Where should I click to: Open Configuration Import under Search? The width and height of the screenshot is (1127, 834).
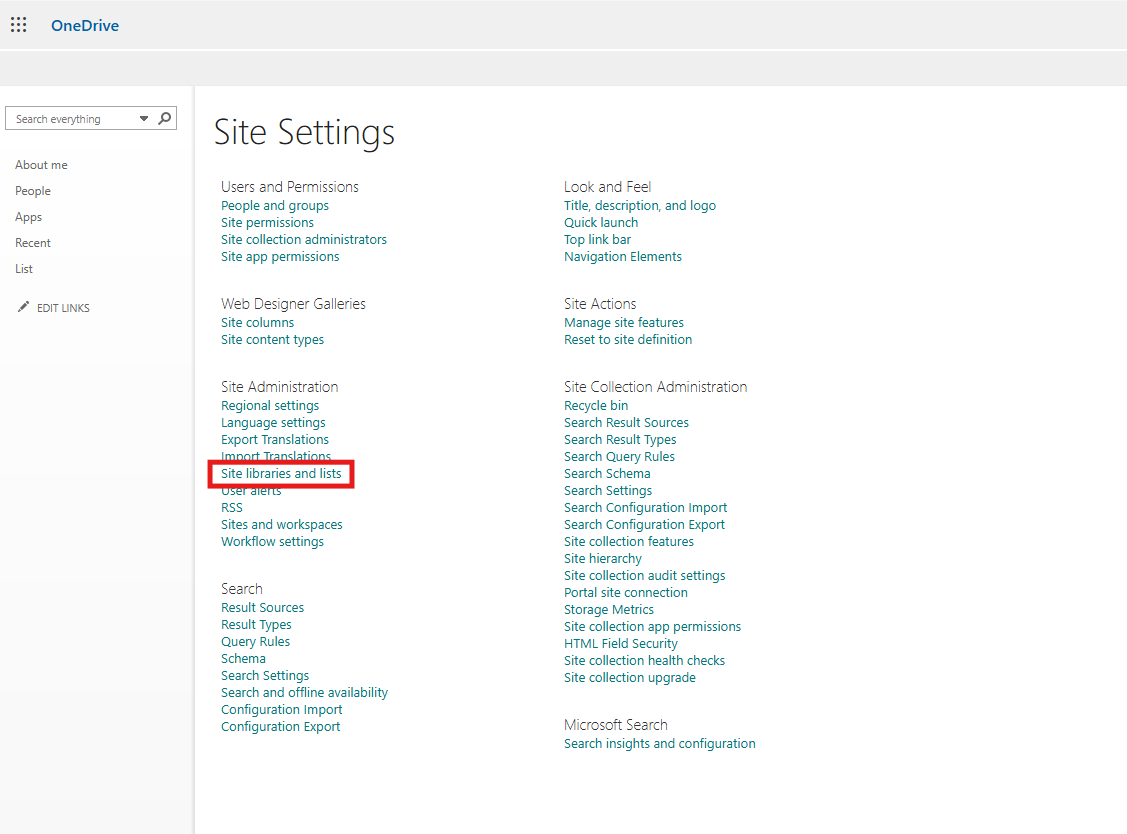282,710
